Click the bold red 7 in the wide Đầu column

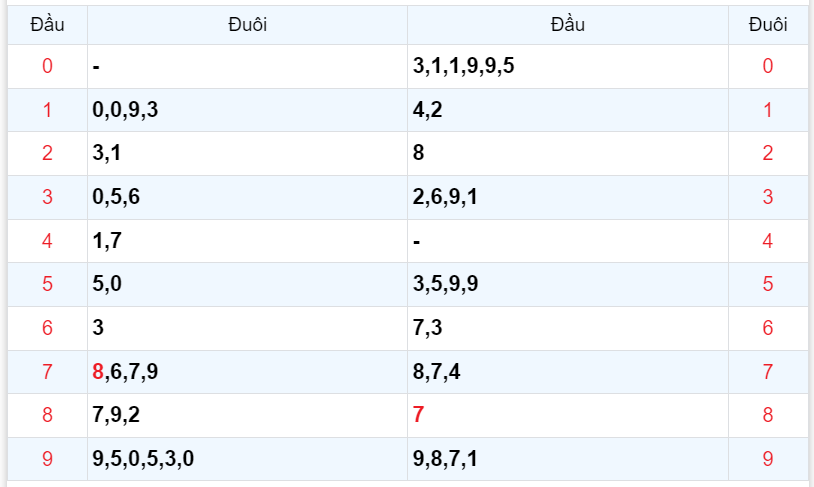pyautogui.click(x=419, y=415)
